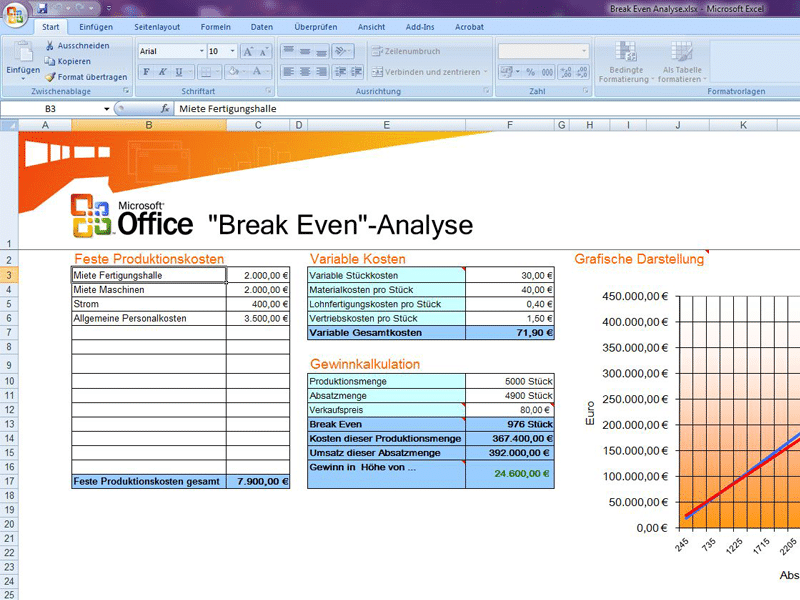The width and height of the screenshot is (800, 600).
Task: Align cell text right
Action: point(321,72)
